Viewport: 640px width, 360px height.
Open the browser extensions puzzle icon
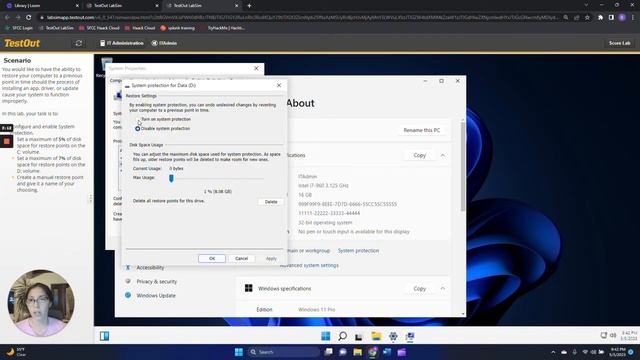(600, 18)
